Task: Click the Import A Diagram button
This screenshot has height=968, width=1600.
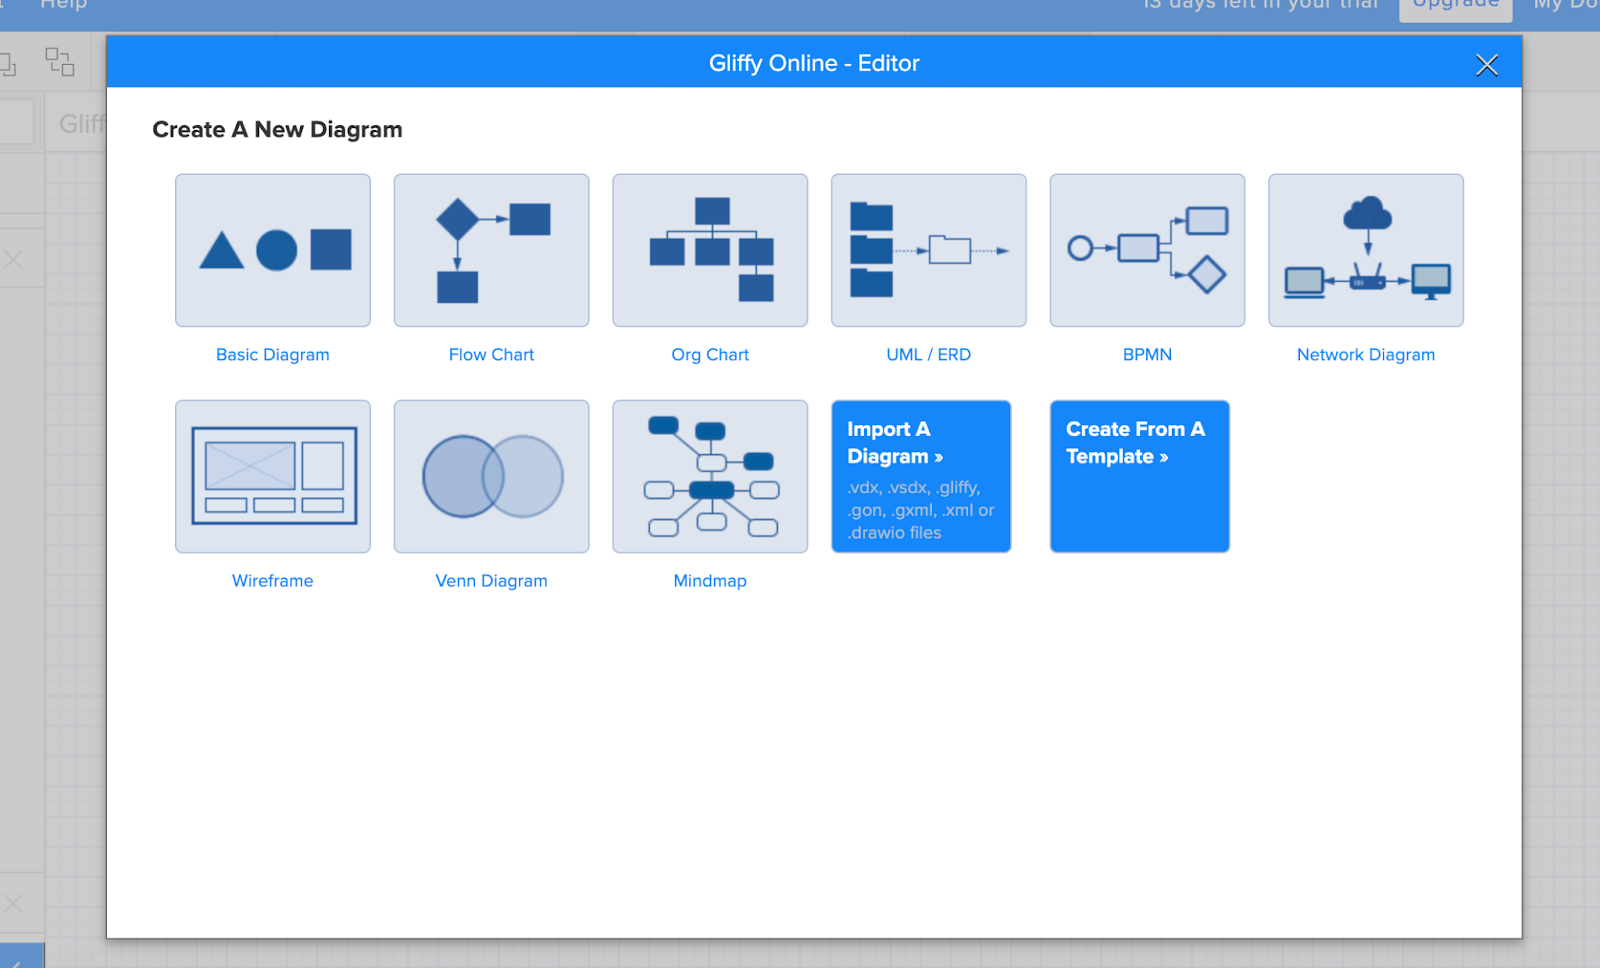Action: [921, 476]
